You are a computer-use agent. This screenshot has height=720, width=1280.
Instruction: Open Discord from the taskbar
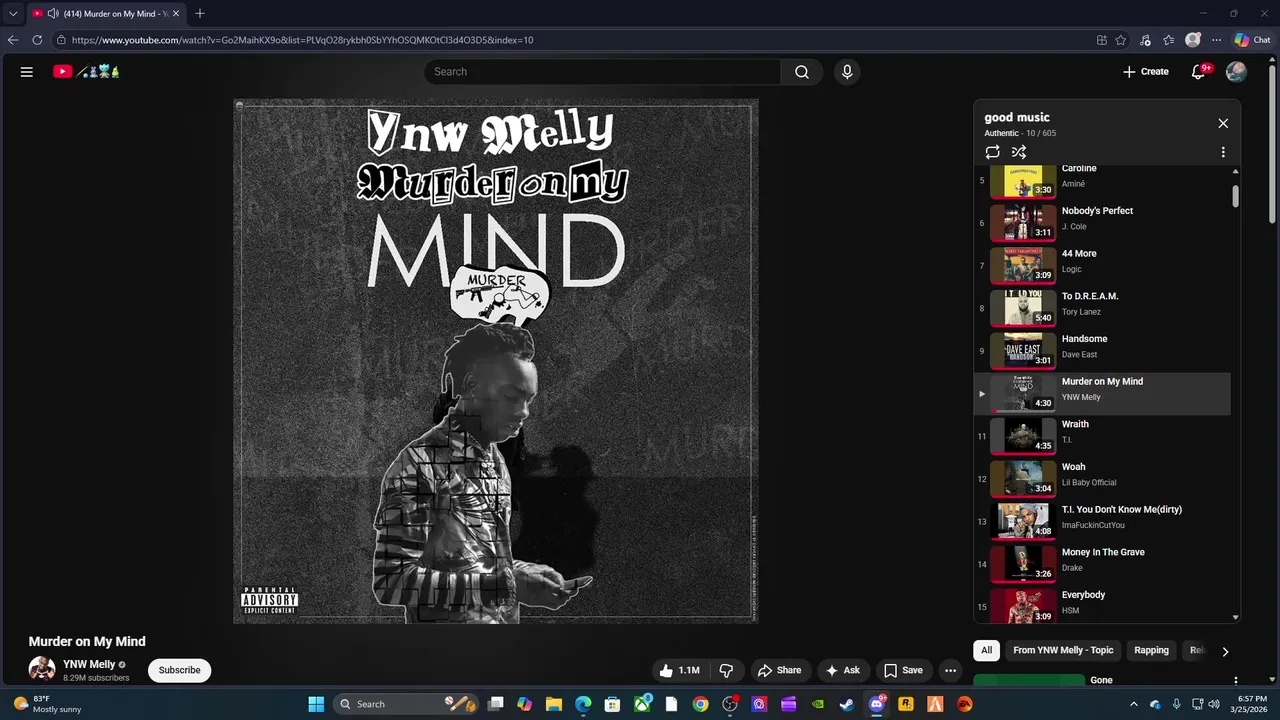click(x=877, y=704)
